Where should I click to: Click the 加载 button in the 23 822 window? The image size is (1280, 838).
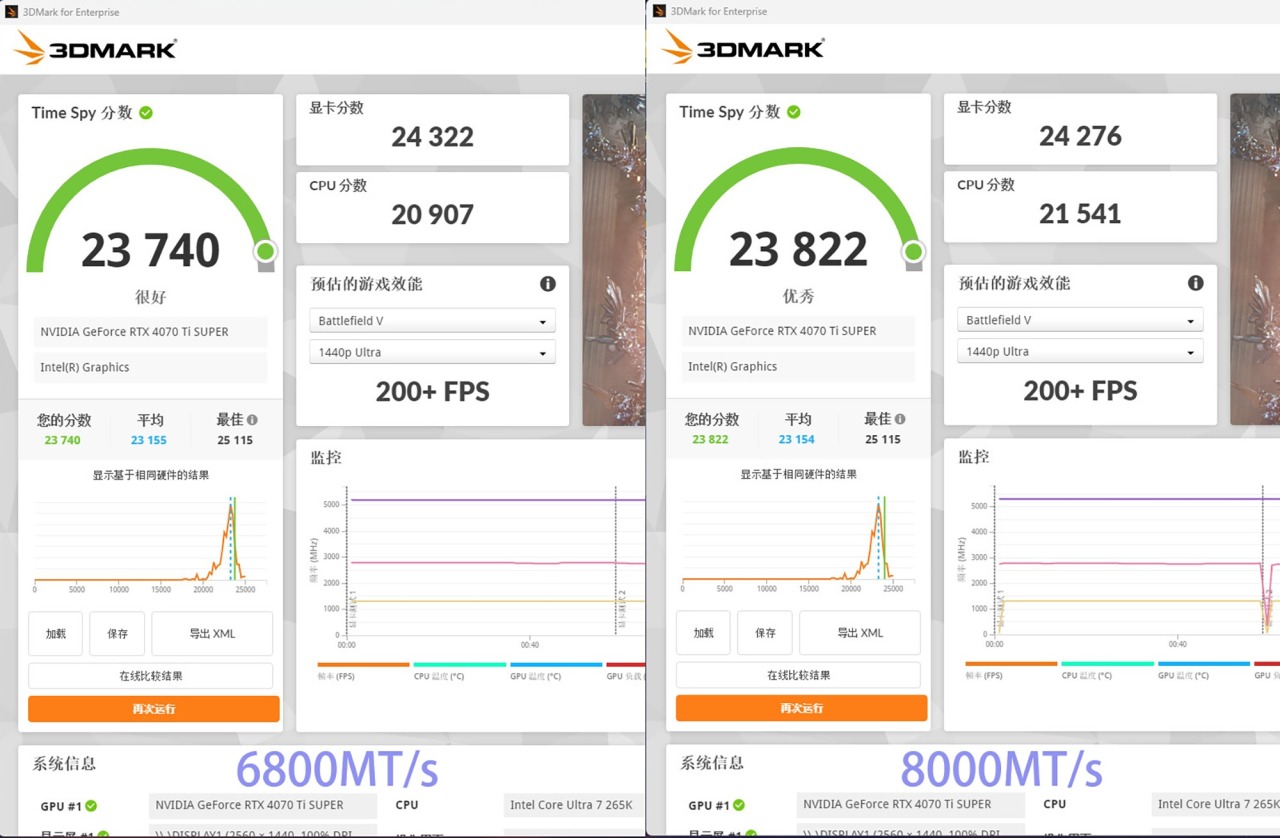point(704,633)
